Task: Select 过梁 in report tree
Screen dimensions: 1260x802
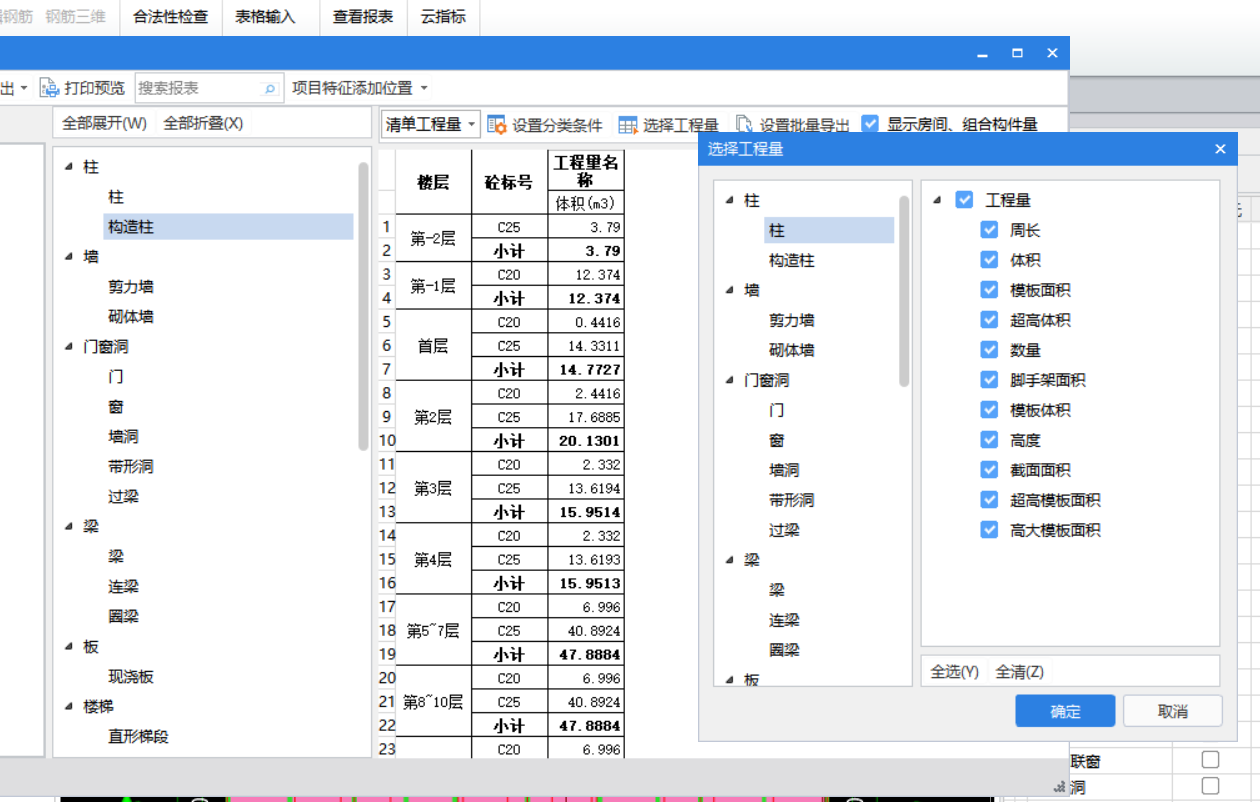Action: (124, 497)
